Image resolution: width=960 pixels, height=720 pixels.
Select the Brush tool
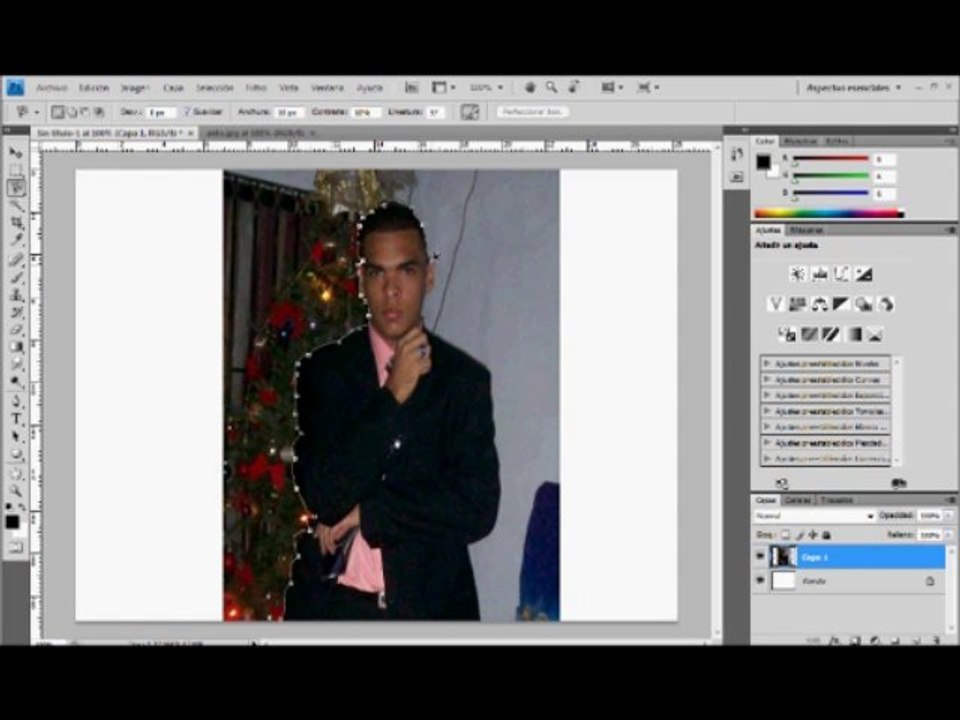coord(16,277)
